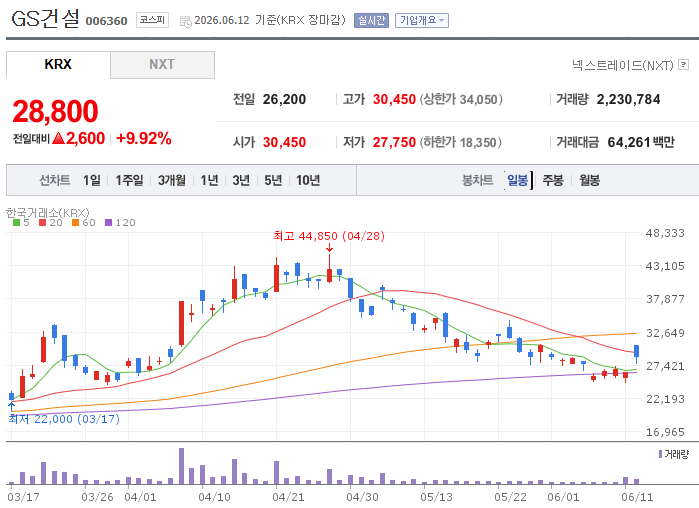Switch to the KRX tab

pos(58,65)
